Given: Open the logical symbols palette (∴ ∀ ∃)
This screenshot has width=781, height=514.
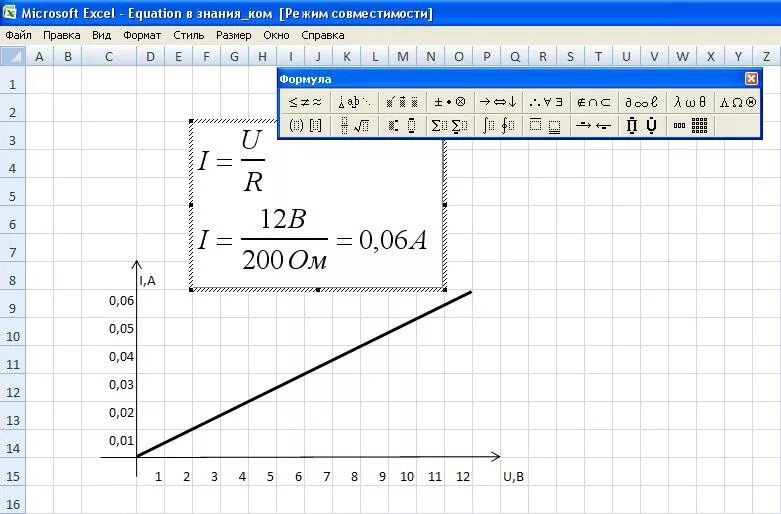Looking at the screenshot, I should (546, 102).
